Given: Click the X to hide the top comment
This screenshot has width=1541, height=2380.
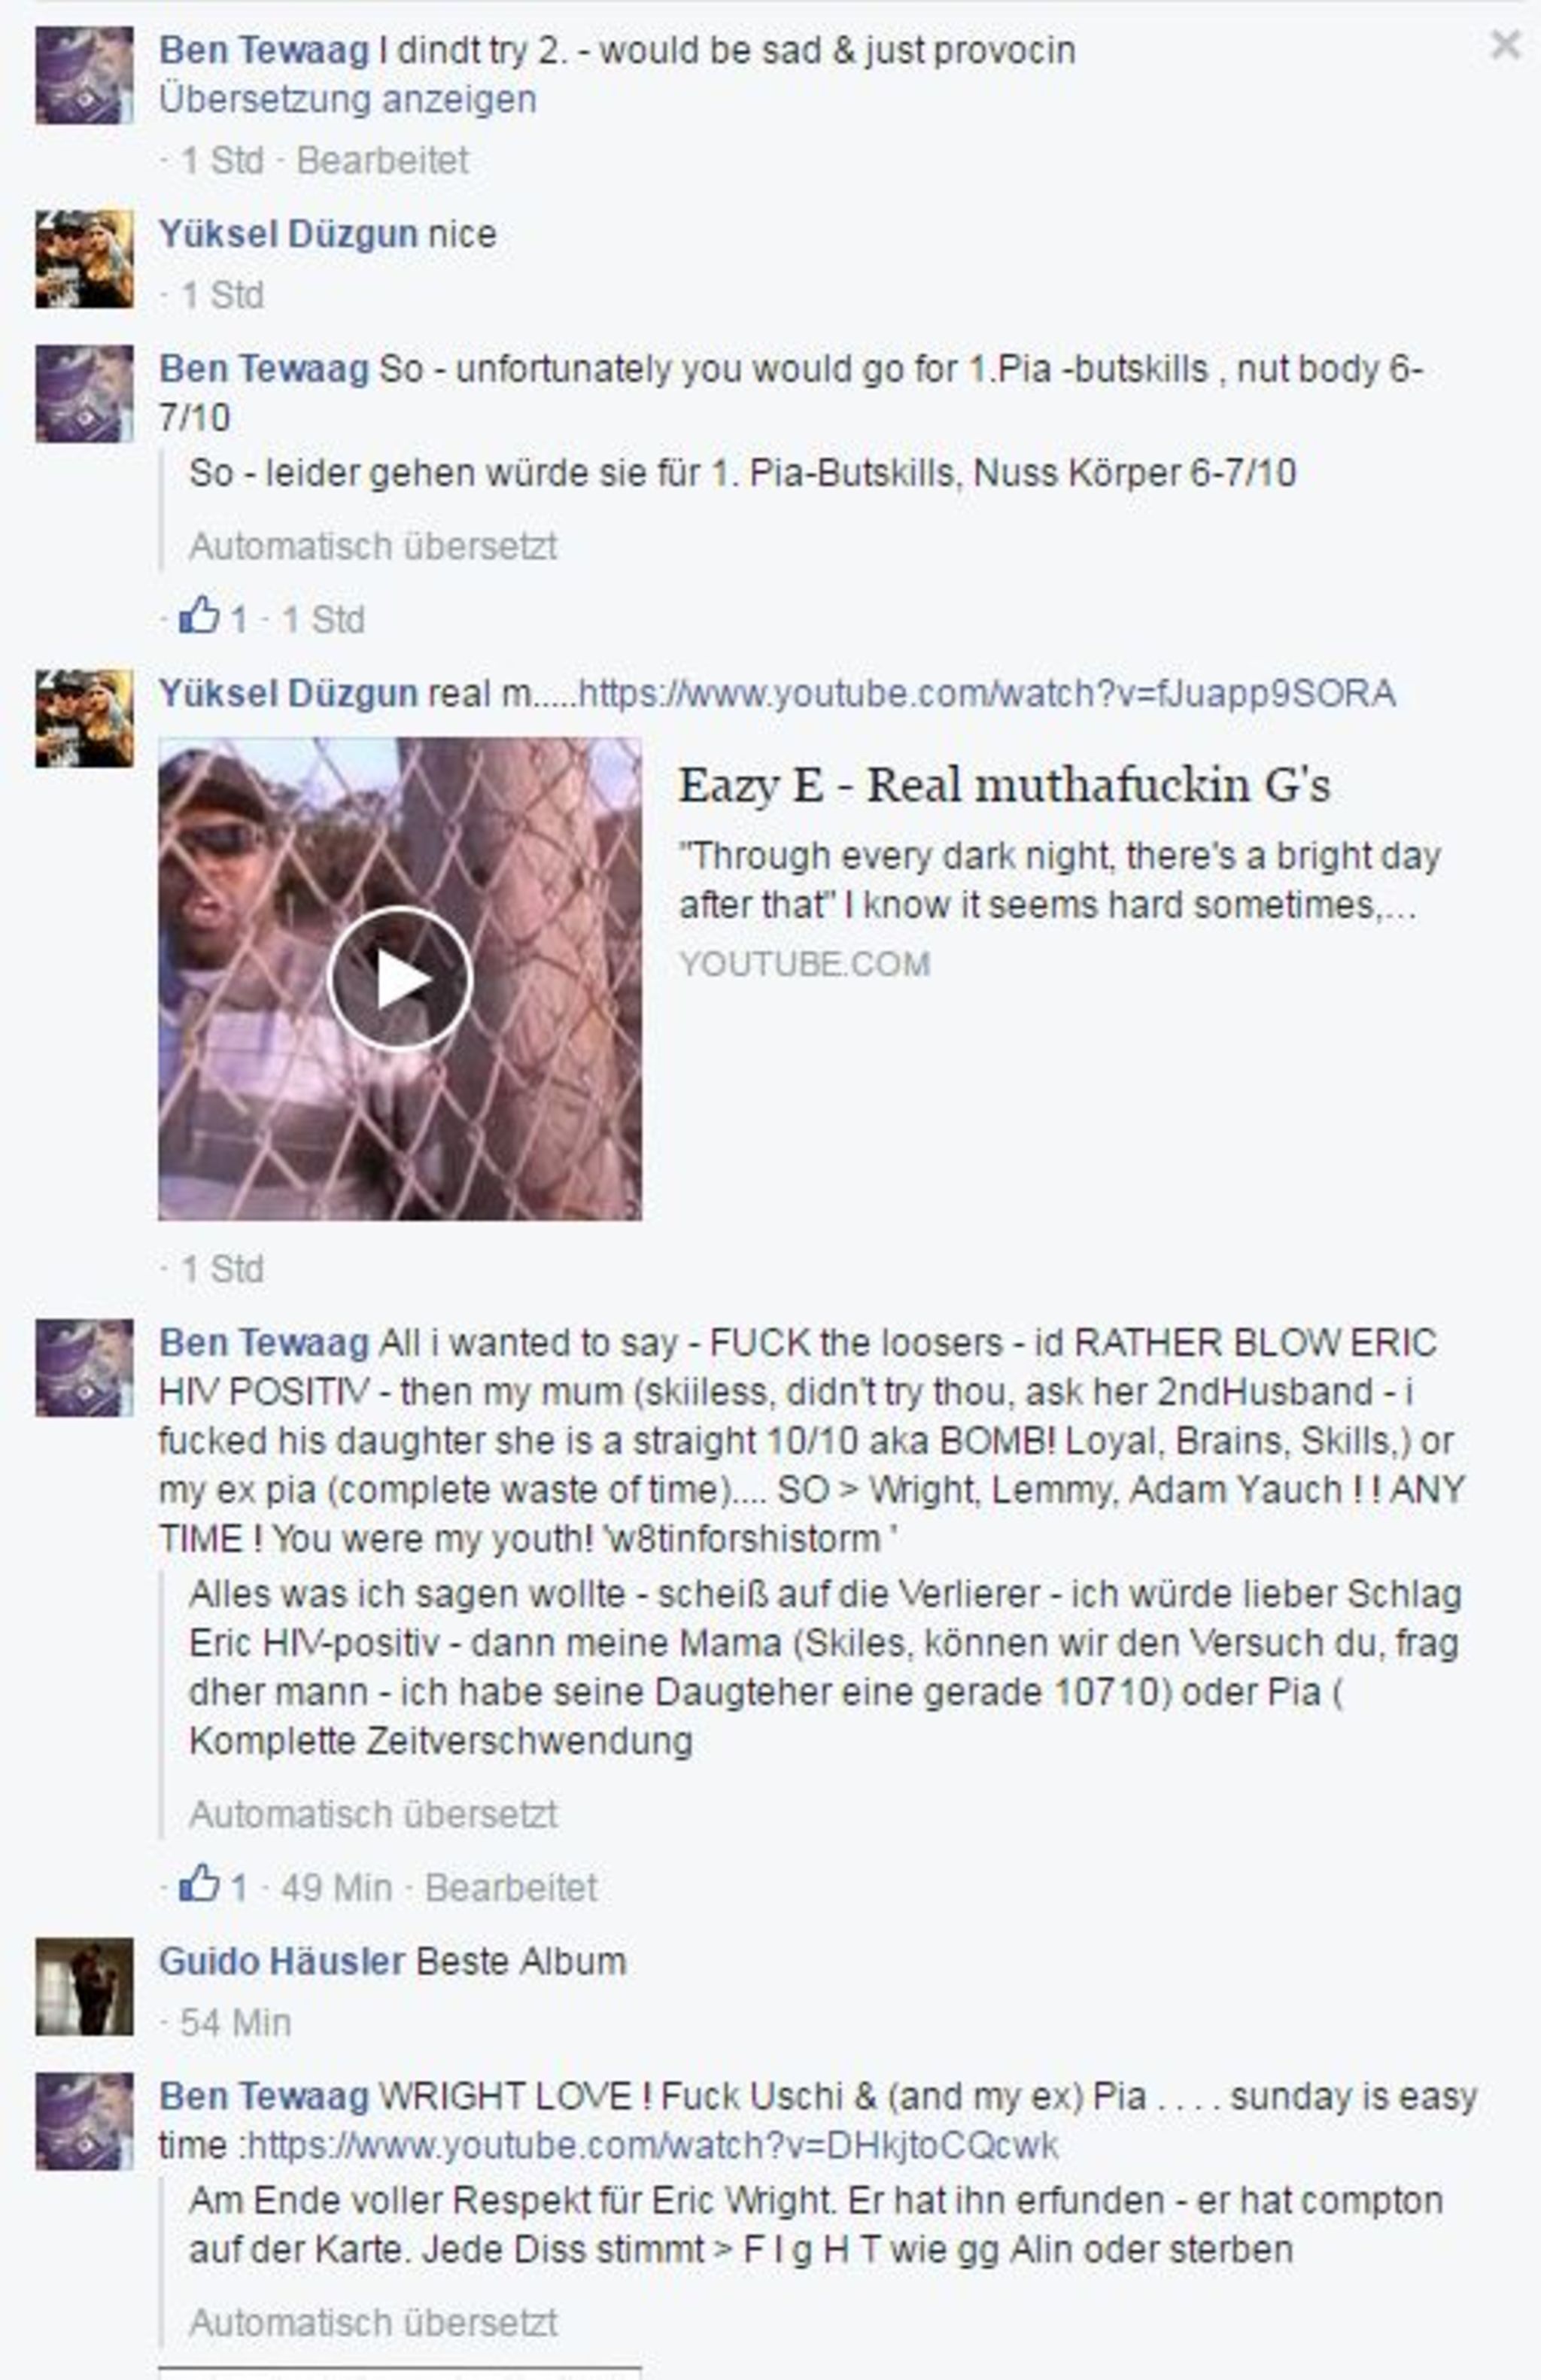Looking at the screenshot, I should click(1504, 45).
